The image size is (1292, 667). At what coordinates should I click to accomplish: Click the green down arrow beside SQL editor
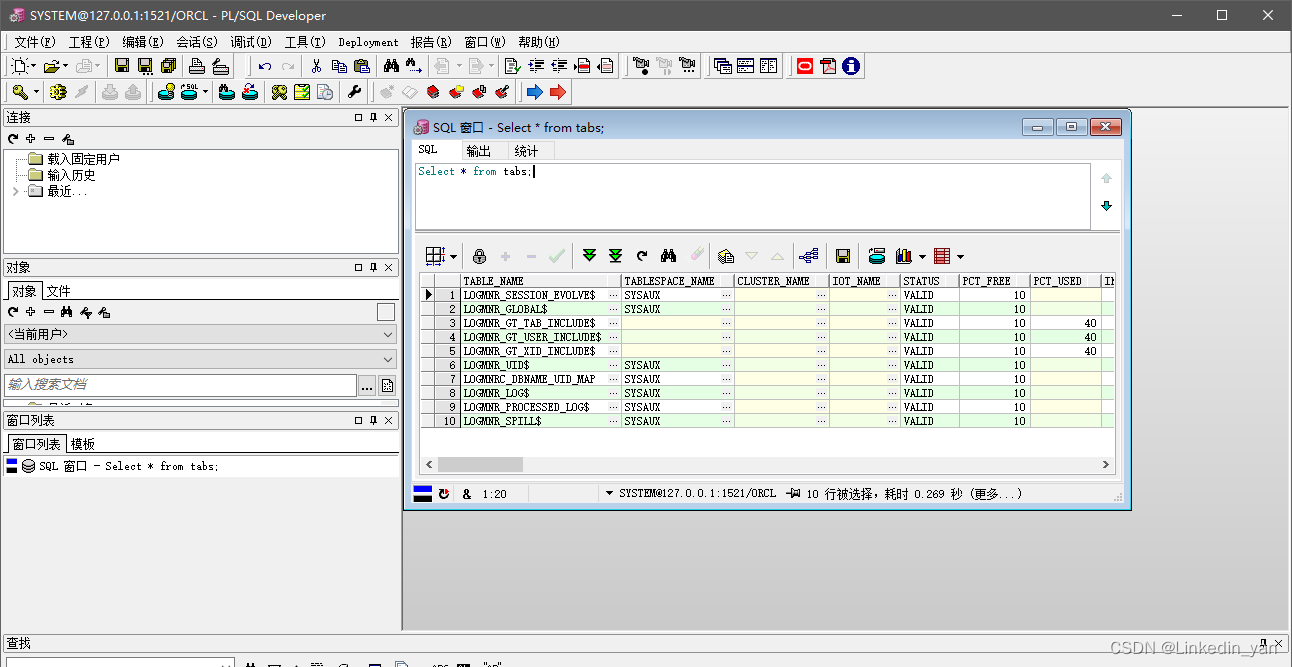[1106, 206]
